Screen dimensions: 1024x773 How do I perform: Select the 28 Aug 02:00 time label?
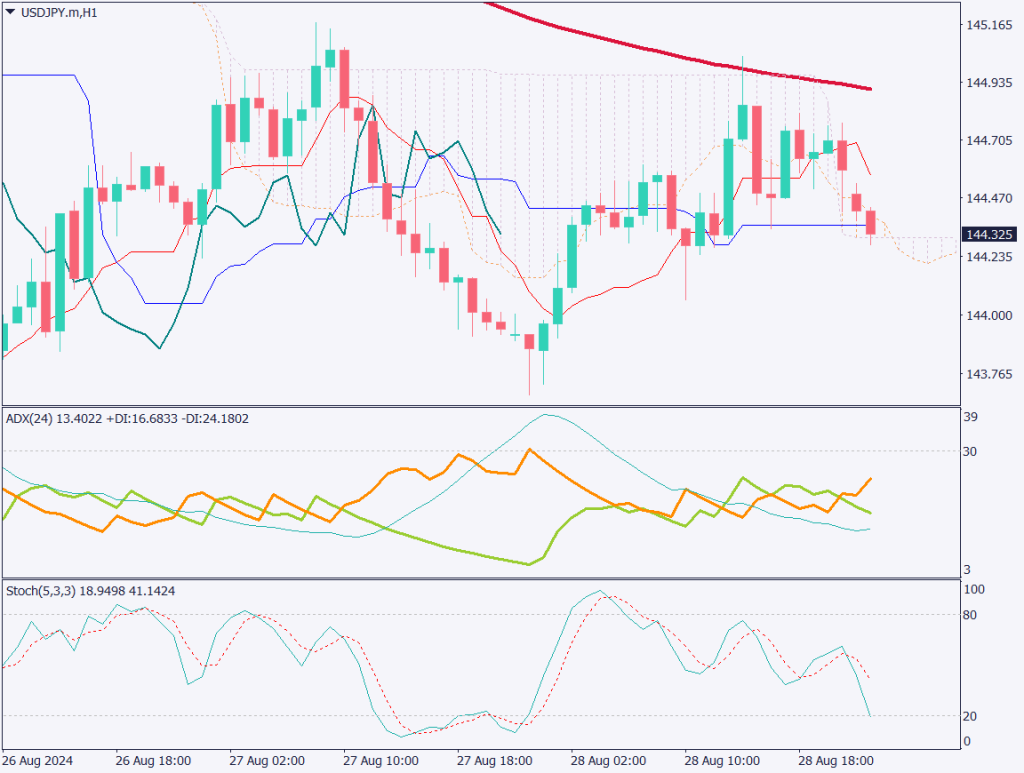[x=610, y=759]
